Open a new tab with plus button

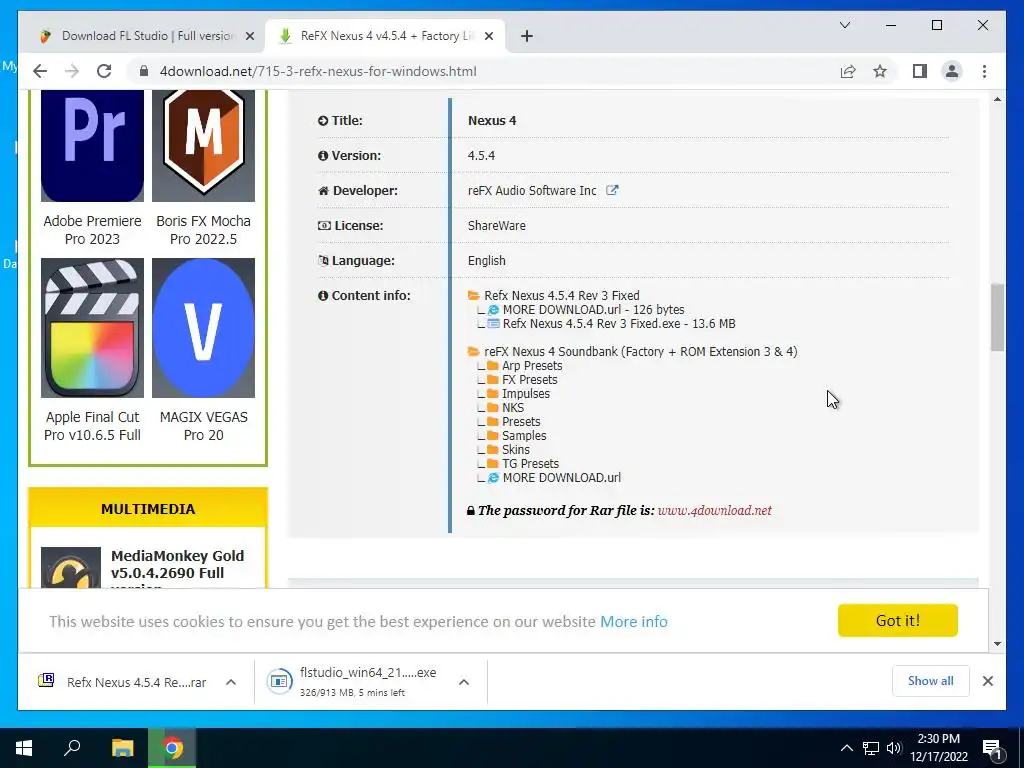(527, 36)
